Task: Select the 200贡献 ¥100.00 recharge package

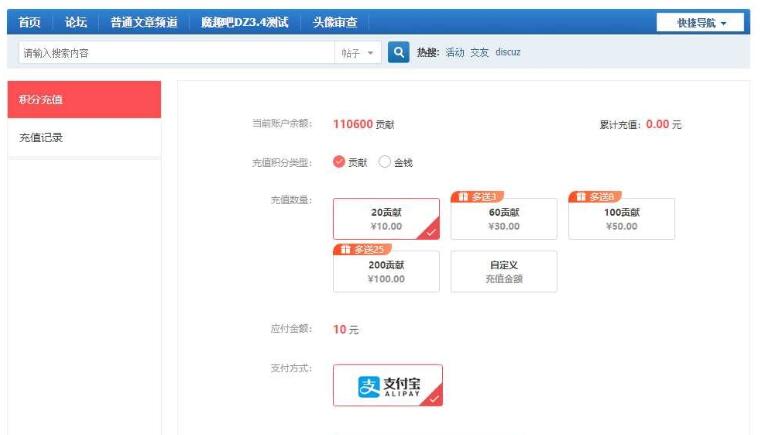Action: click(x=386, y=272)
